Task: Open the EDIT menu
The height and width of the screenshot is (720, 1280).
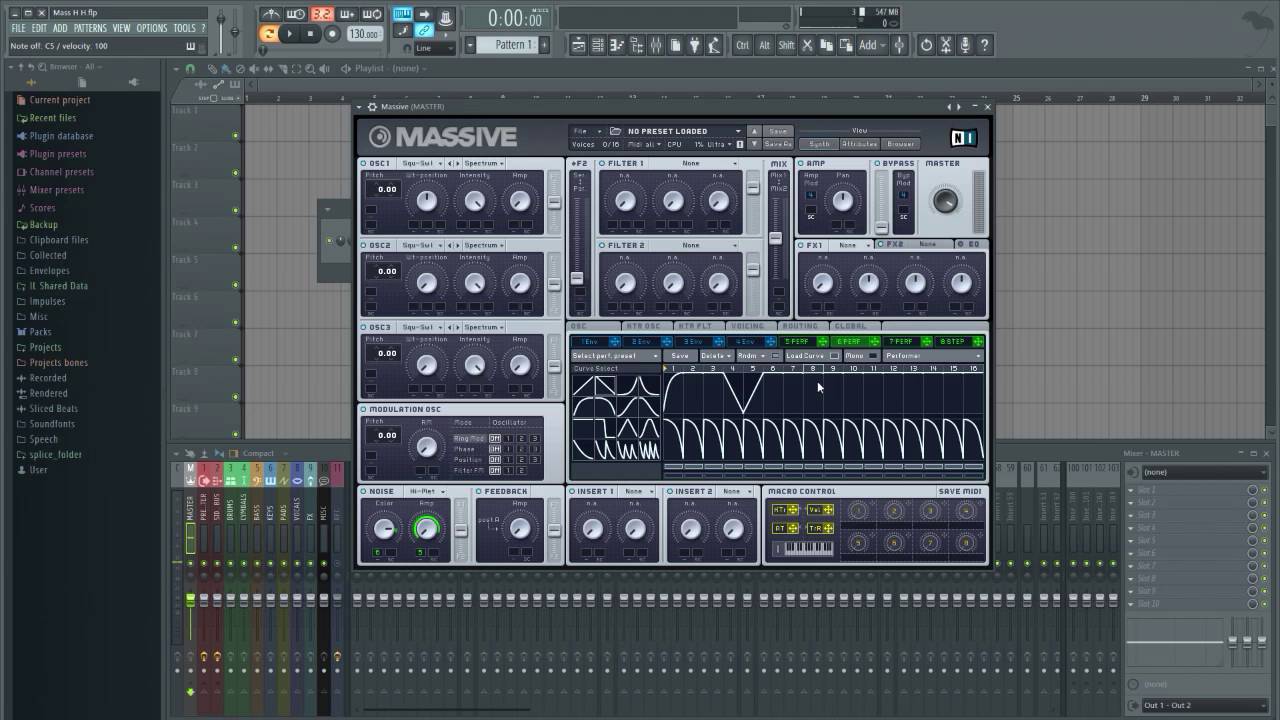Action: 39,29
